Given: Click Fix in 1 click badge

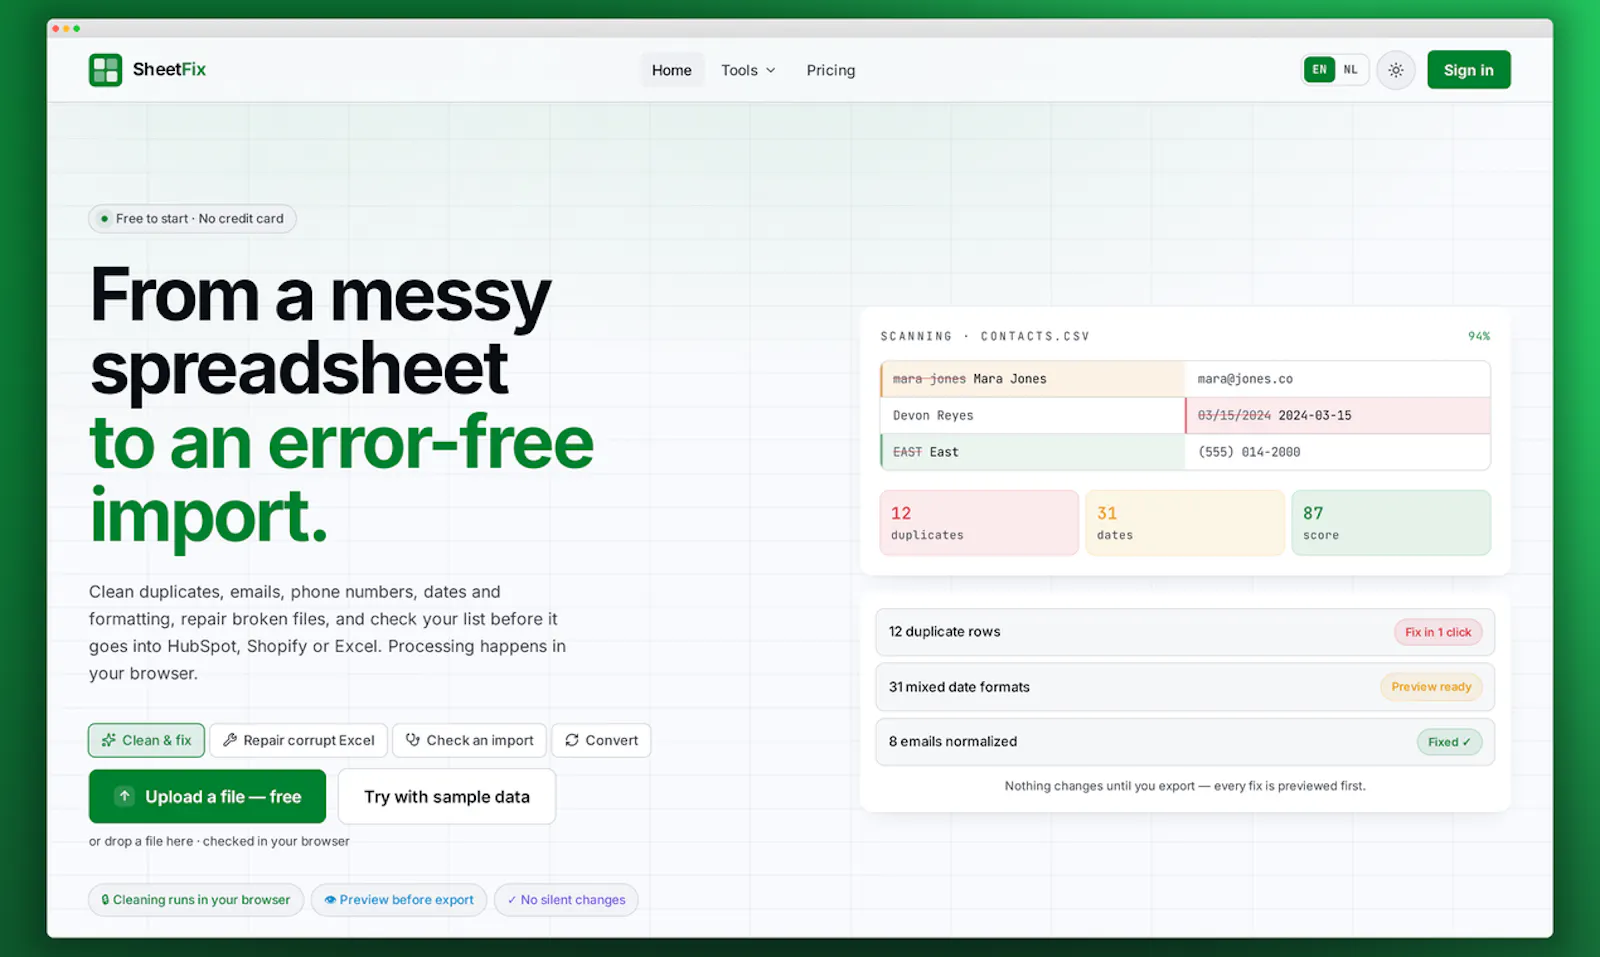Looking at the screenshot, I should 1438,632.
